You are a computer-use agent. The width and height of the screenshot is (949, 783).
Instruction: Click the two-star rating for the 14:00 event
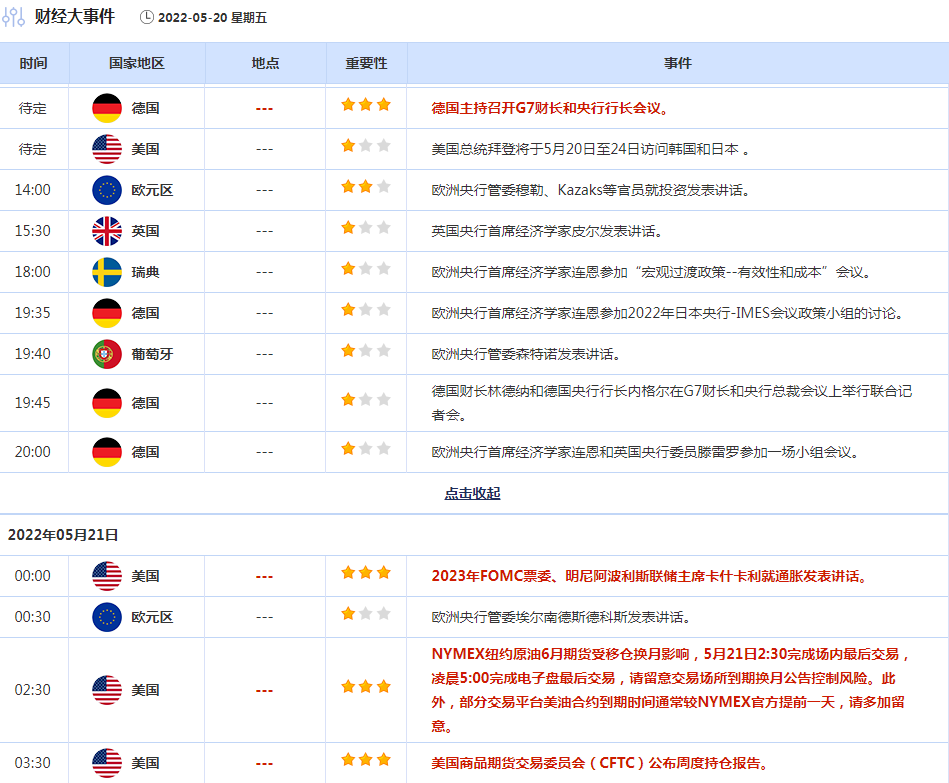click(x=366, y=188)
